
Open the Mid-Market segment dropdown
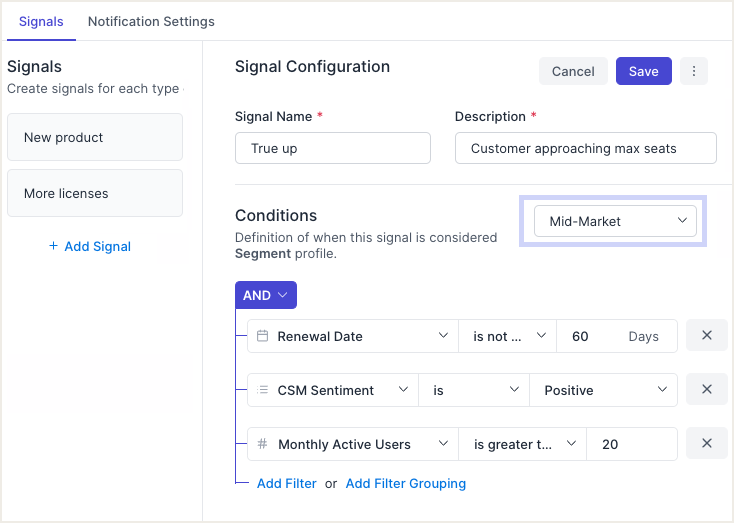[x=614, y=221]
